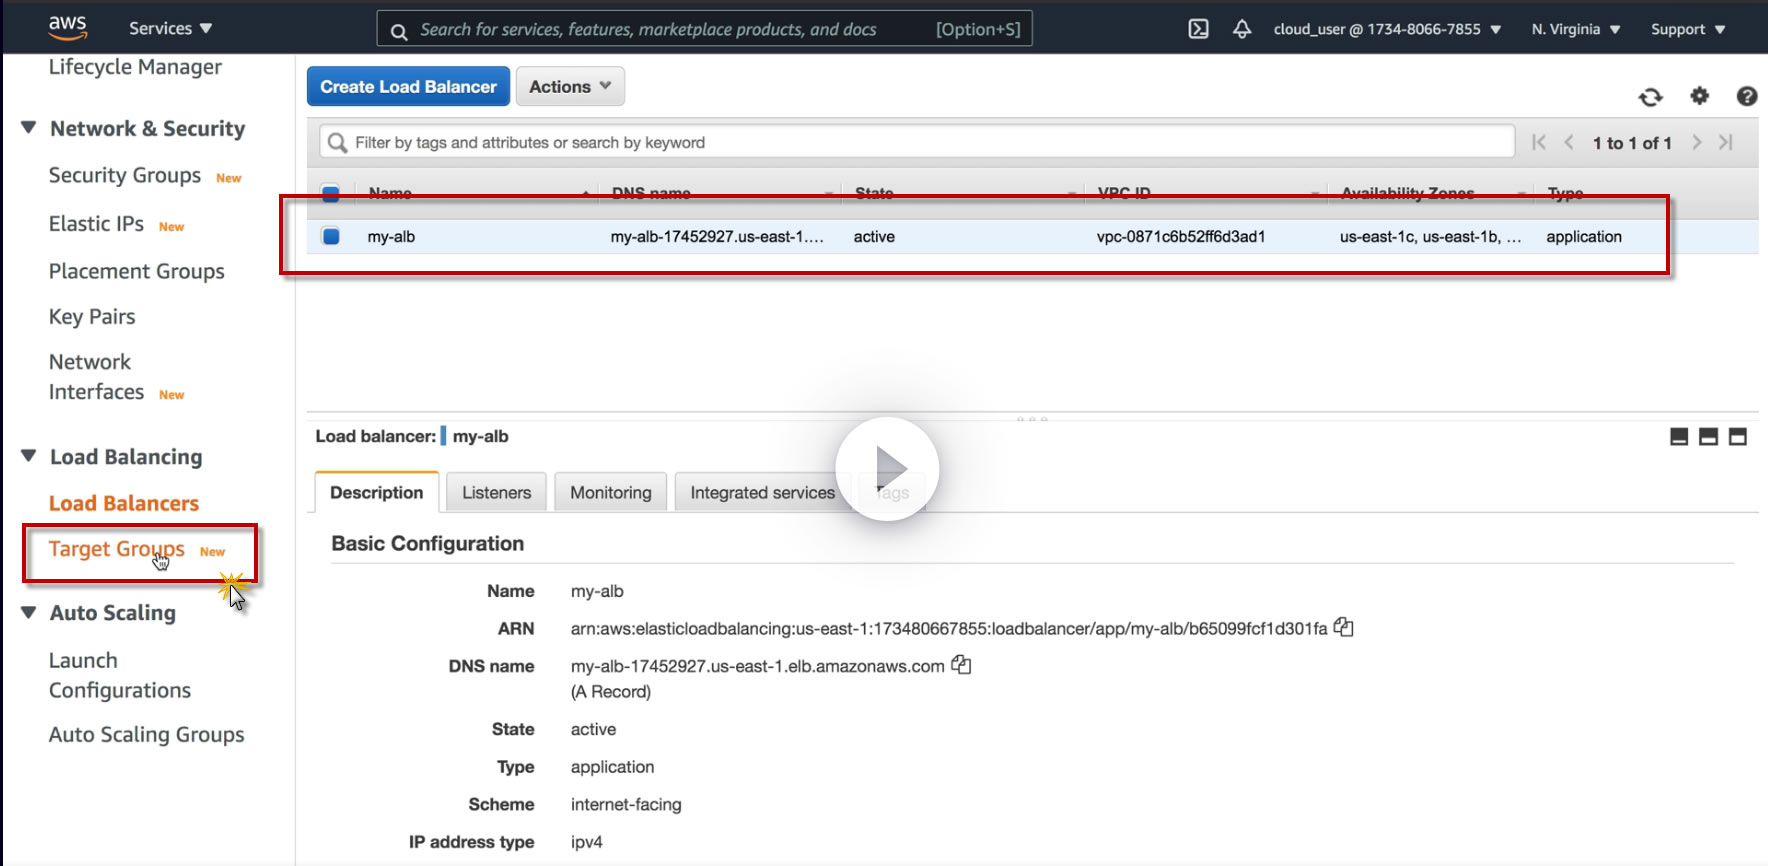This screenshot has height=866, width=1768.
Task: Switch to the Integrated services tab
Action: point(762,492)
